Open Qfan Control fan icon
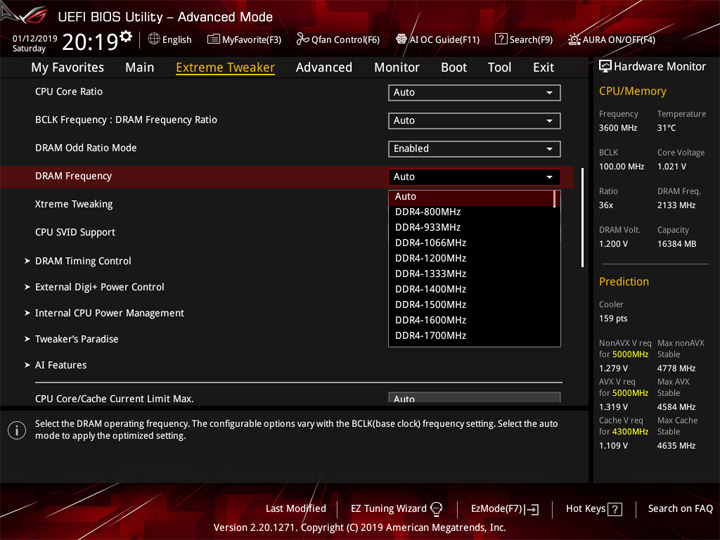The image size is (720, 540). 302,39
